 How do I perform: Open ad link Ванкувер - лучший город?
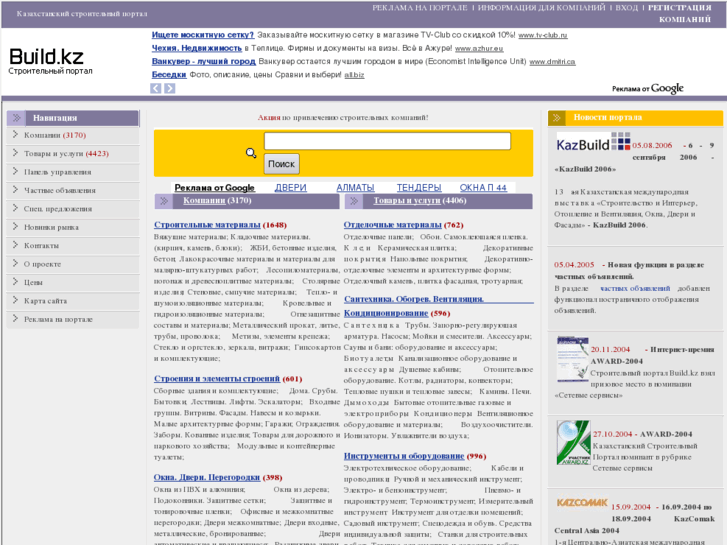[x=204, y=62]
